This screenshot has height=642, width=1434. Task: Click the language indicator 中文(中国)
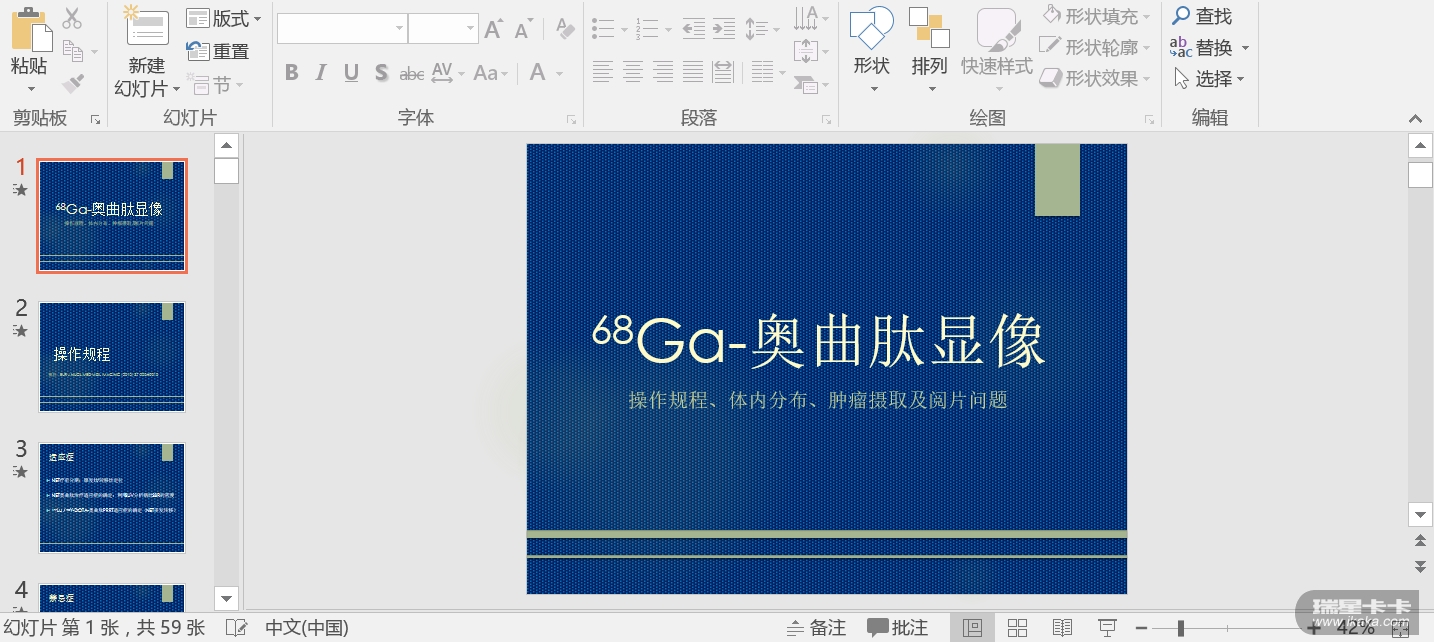[x=306, y=628]
